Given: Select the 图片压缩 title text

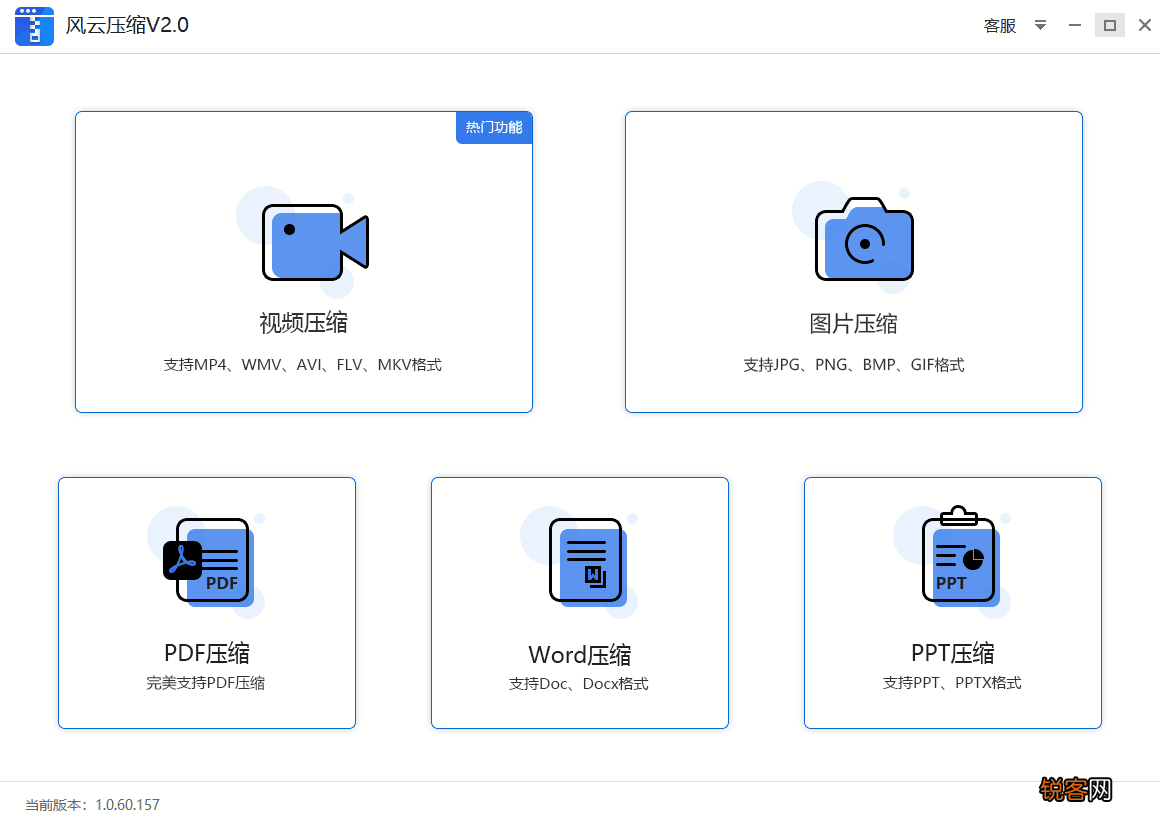Looking at the screenshot, I should pos(853,323).
